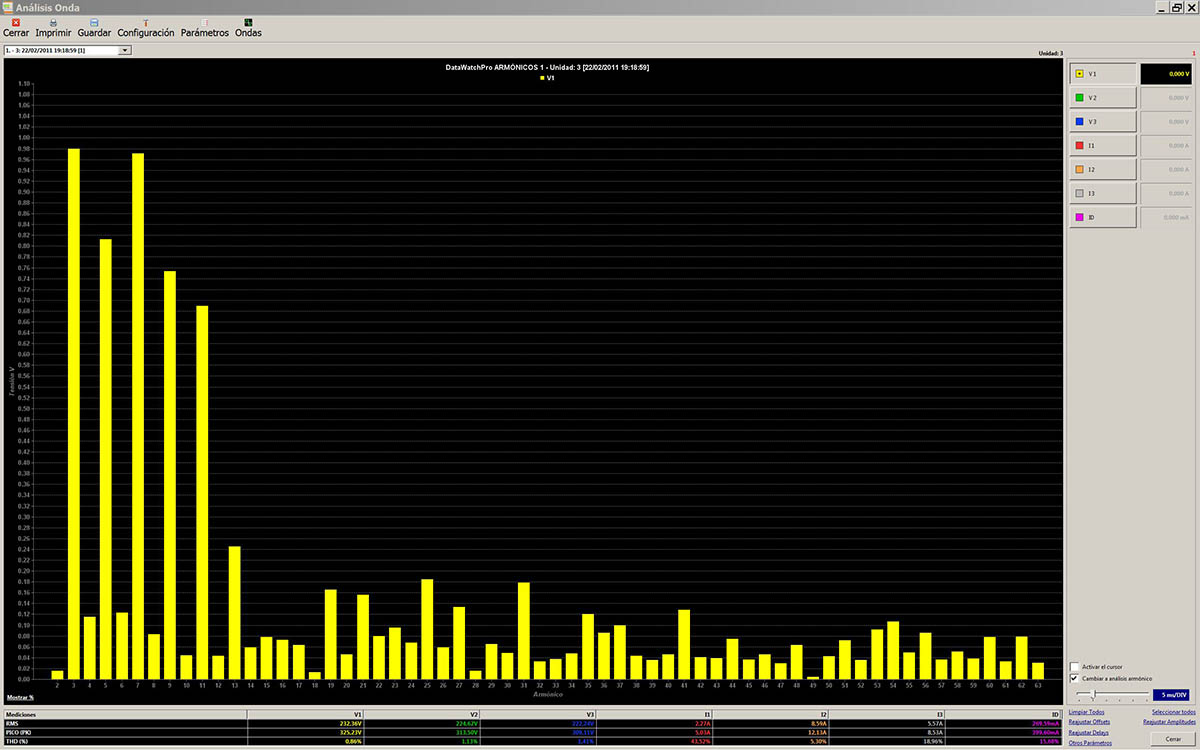Minimize the Análisis Onda window

click(x=1162, y=7)
